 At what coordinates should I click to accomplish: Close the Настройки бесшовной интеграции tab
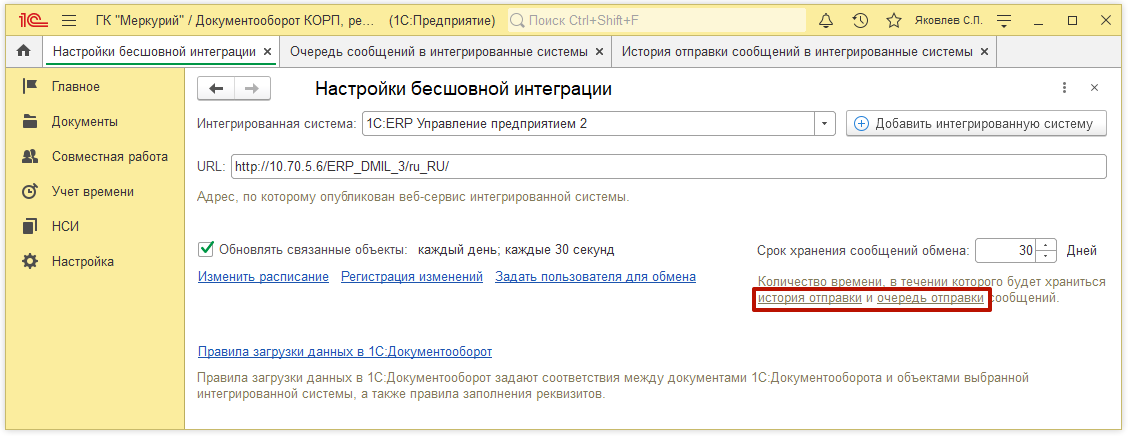point(268,52)
